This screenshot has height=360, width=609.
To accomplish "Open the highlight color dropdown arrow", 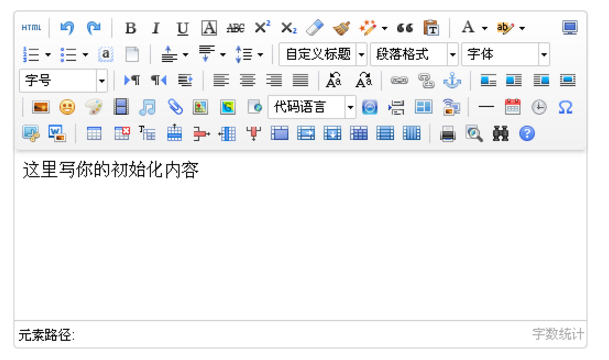I will (522, 28).
